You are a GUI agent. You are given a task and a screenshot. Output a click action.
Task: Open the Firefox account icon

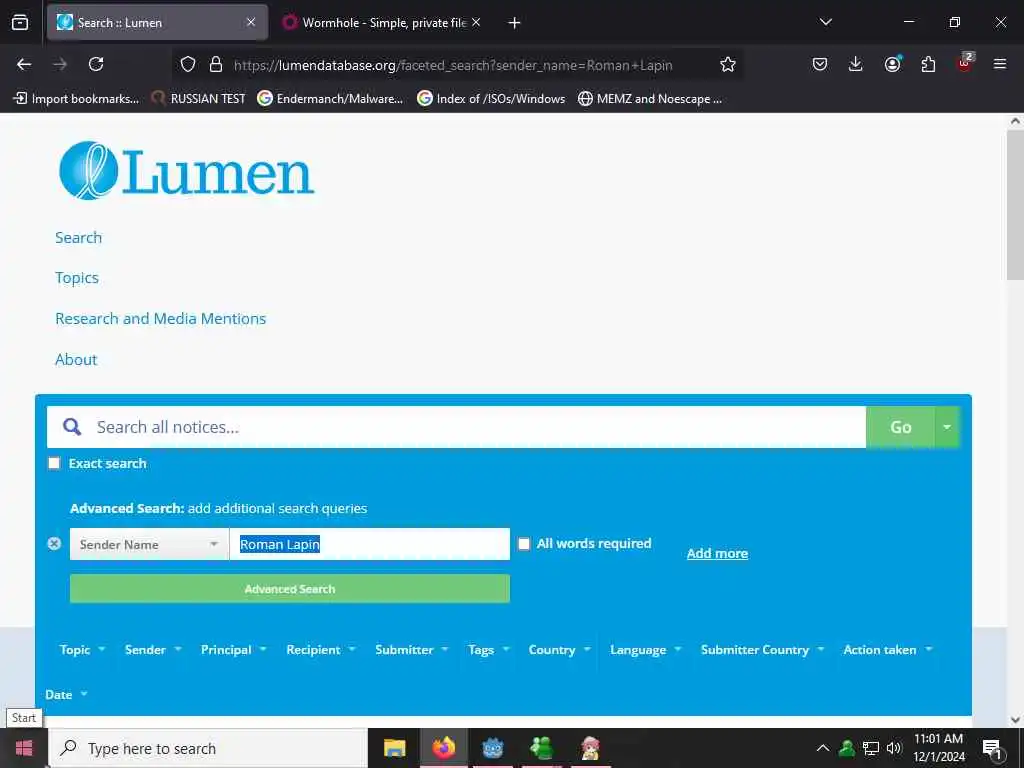coord(892,64)
